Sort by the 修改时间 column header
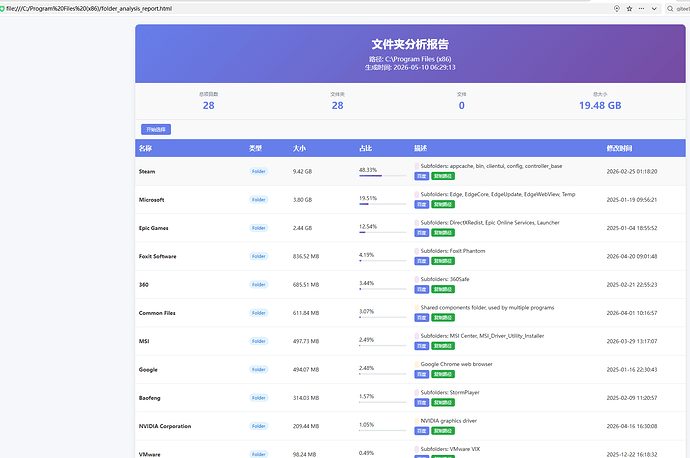Image resolution: width=690 pixels, height=458 pixels. (x=619, y=148)
